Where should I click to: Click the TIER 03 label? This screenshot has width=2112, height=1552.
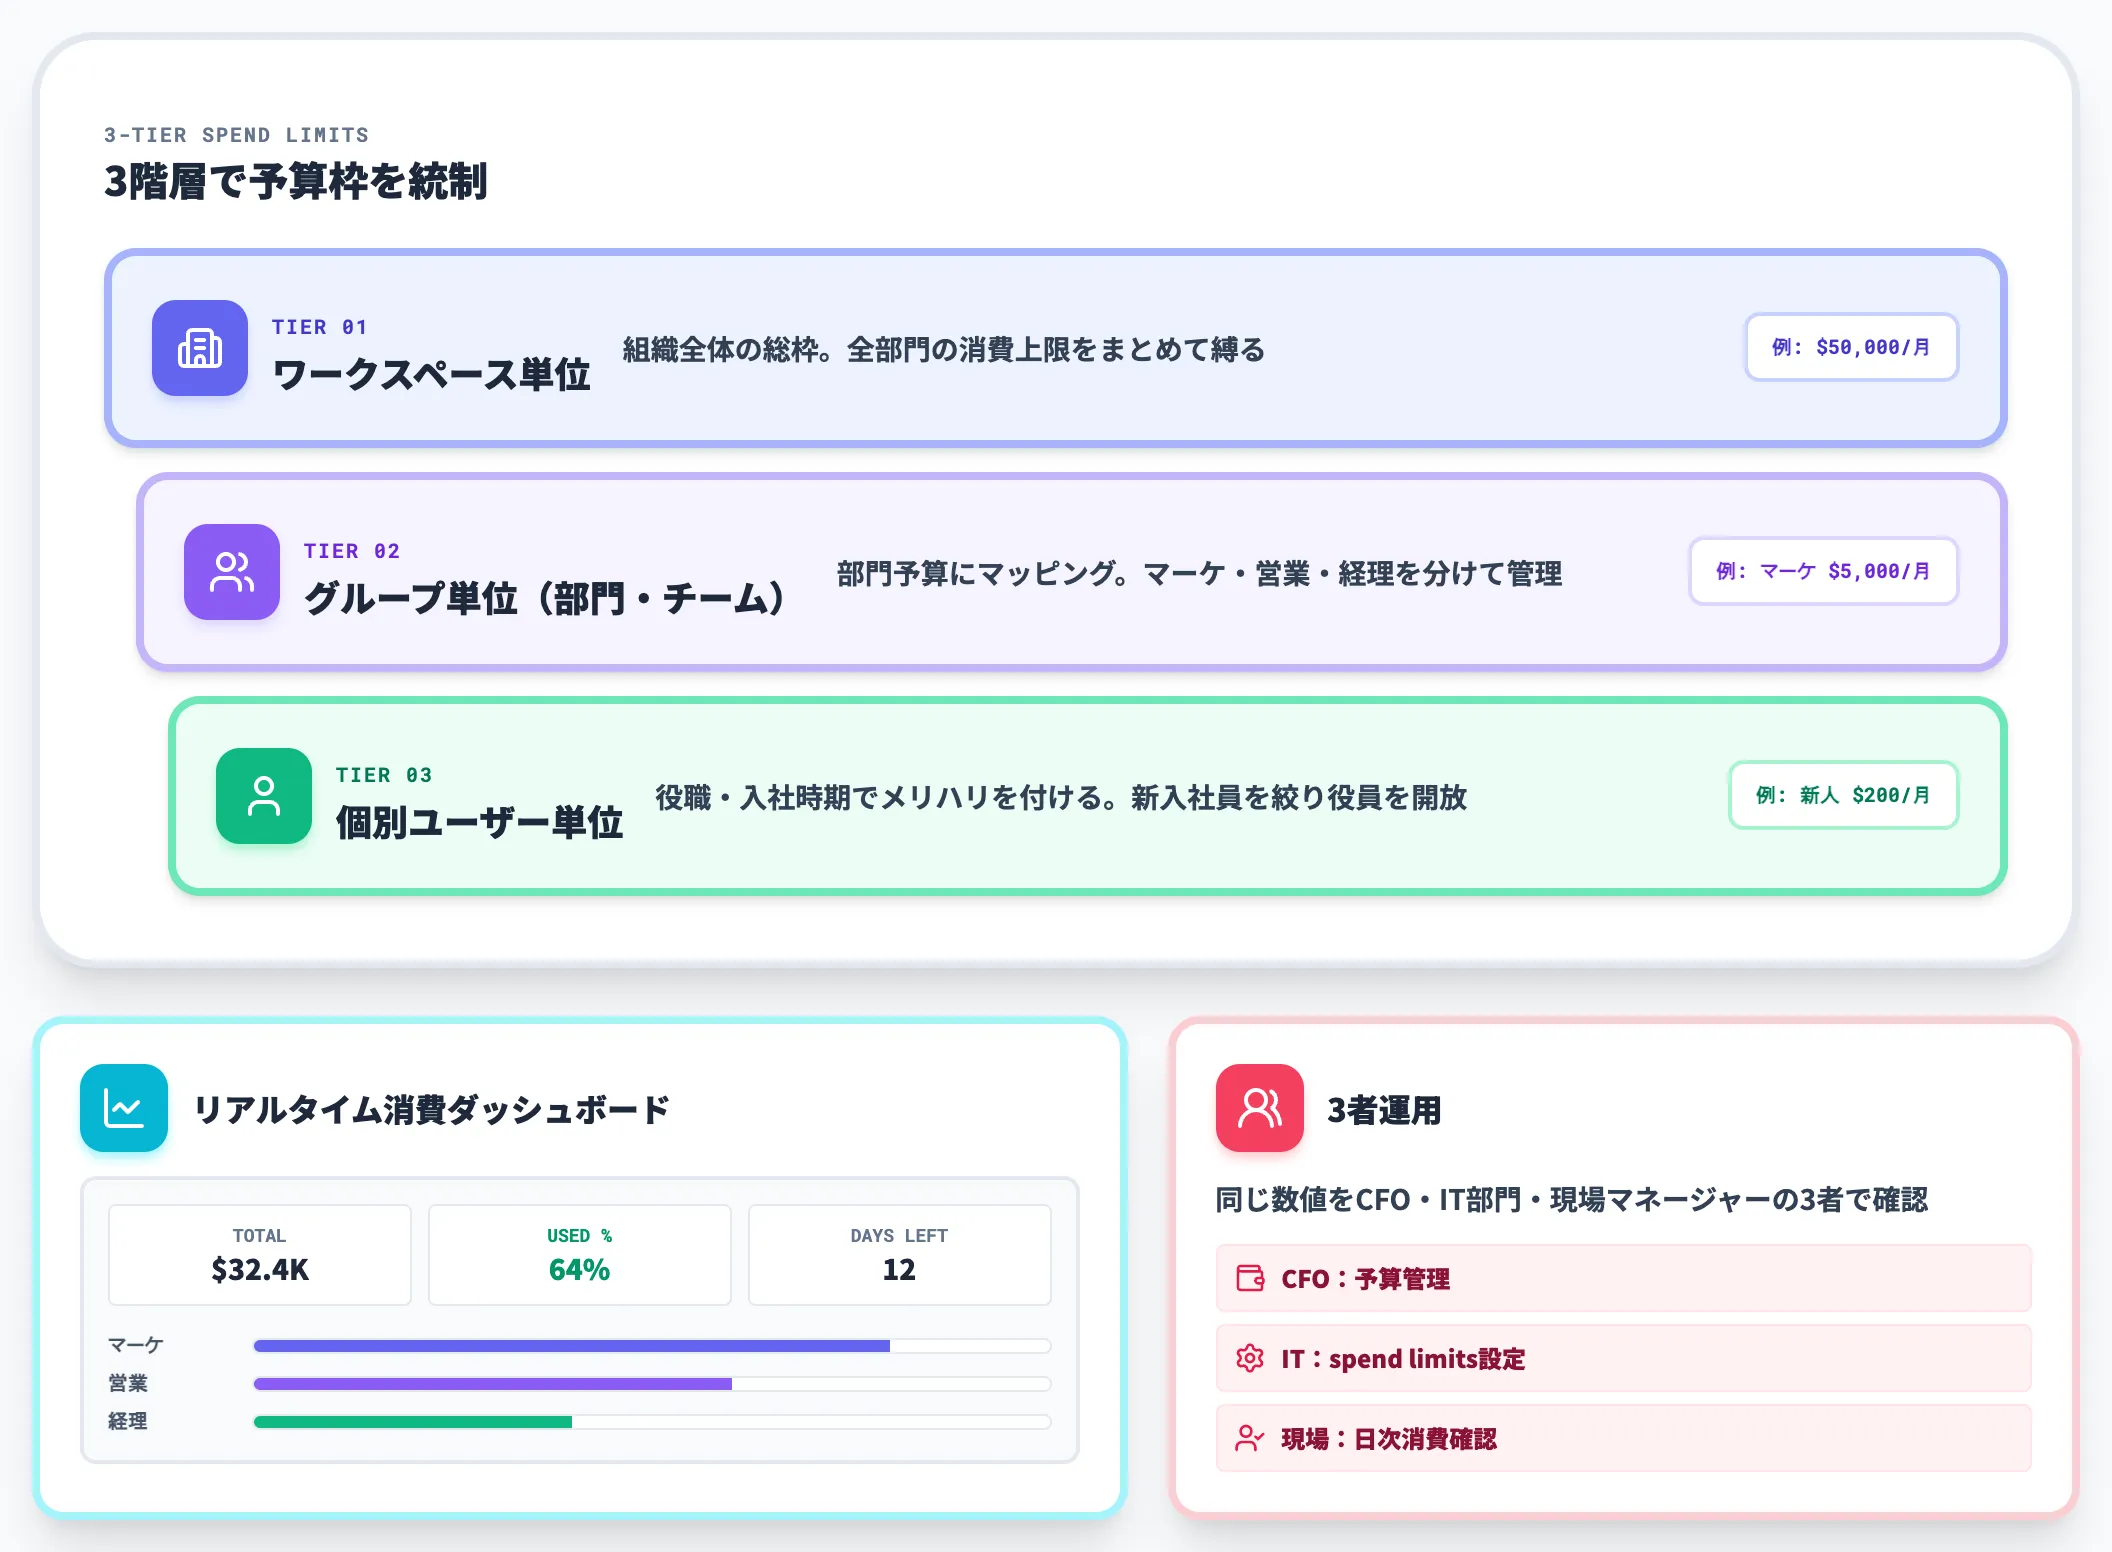[x=384, y=775]
